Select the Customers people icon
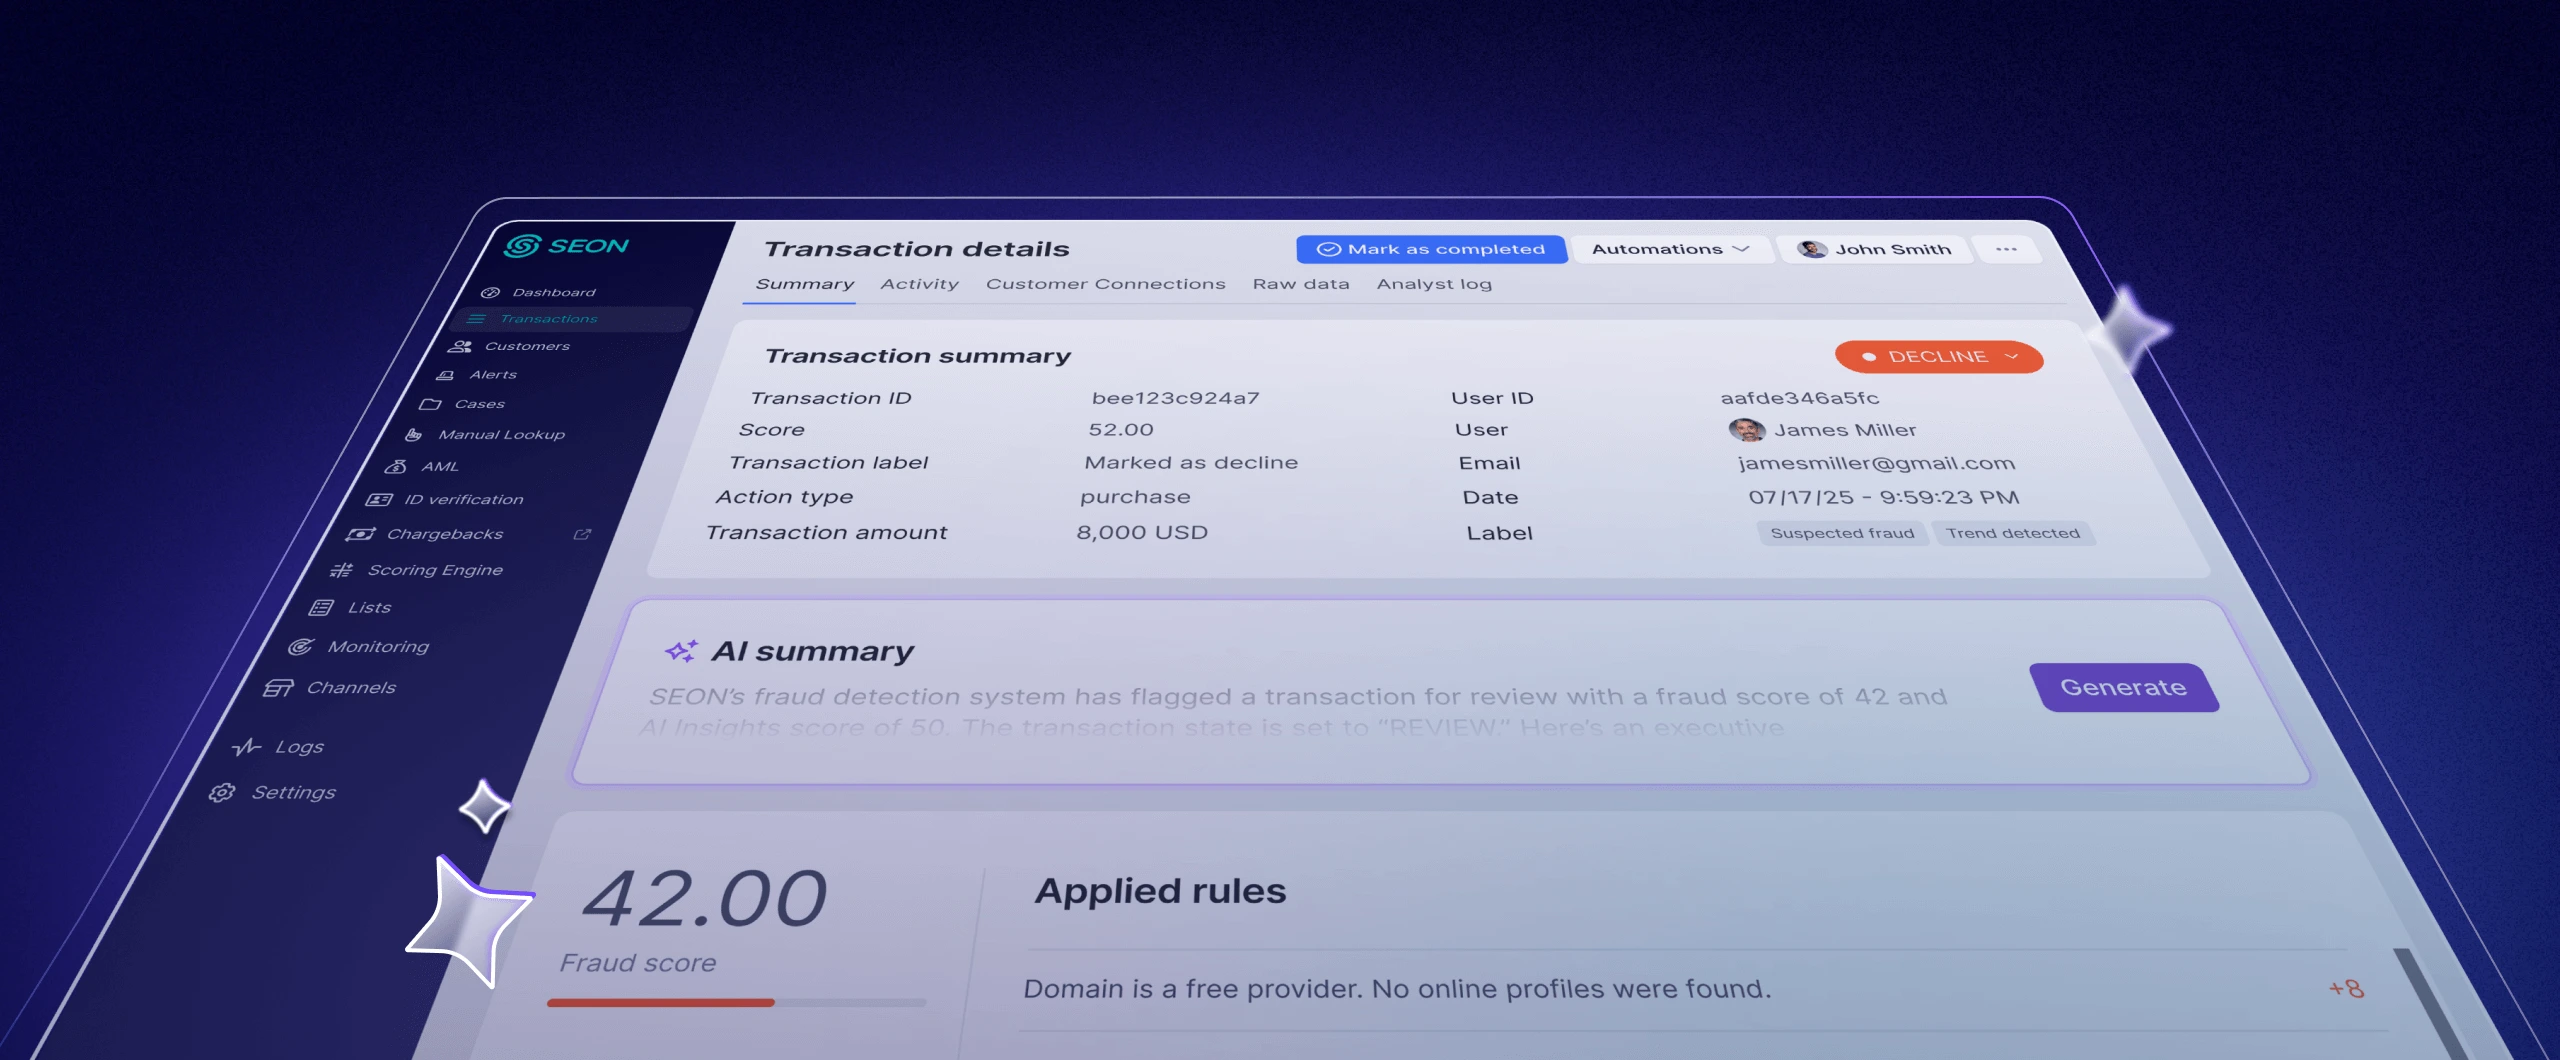This screenshot has width=2560, height=1060. [460, 346]
